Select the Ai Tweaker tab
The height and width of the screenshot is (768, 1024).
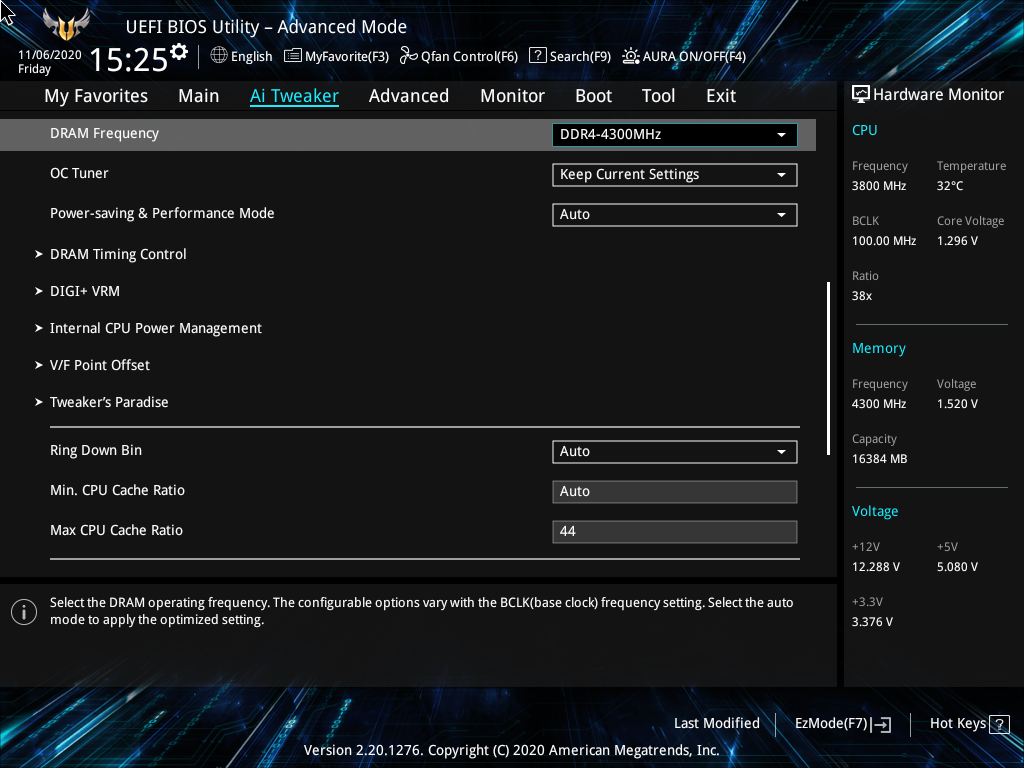pos(294,95)
